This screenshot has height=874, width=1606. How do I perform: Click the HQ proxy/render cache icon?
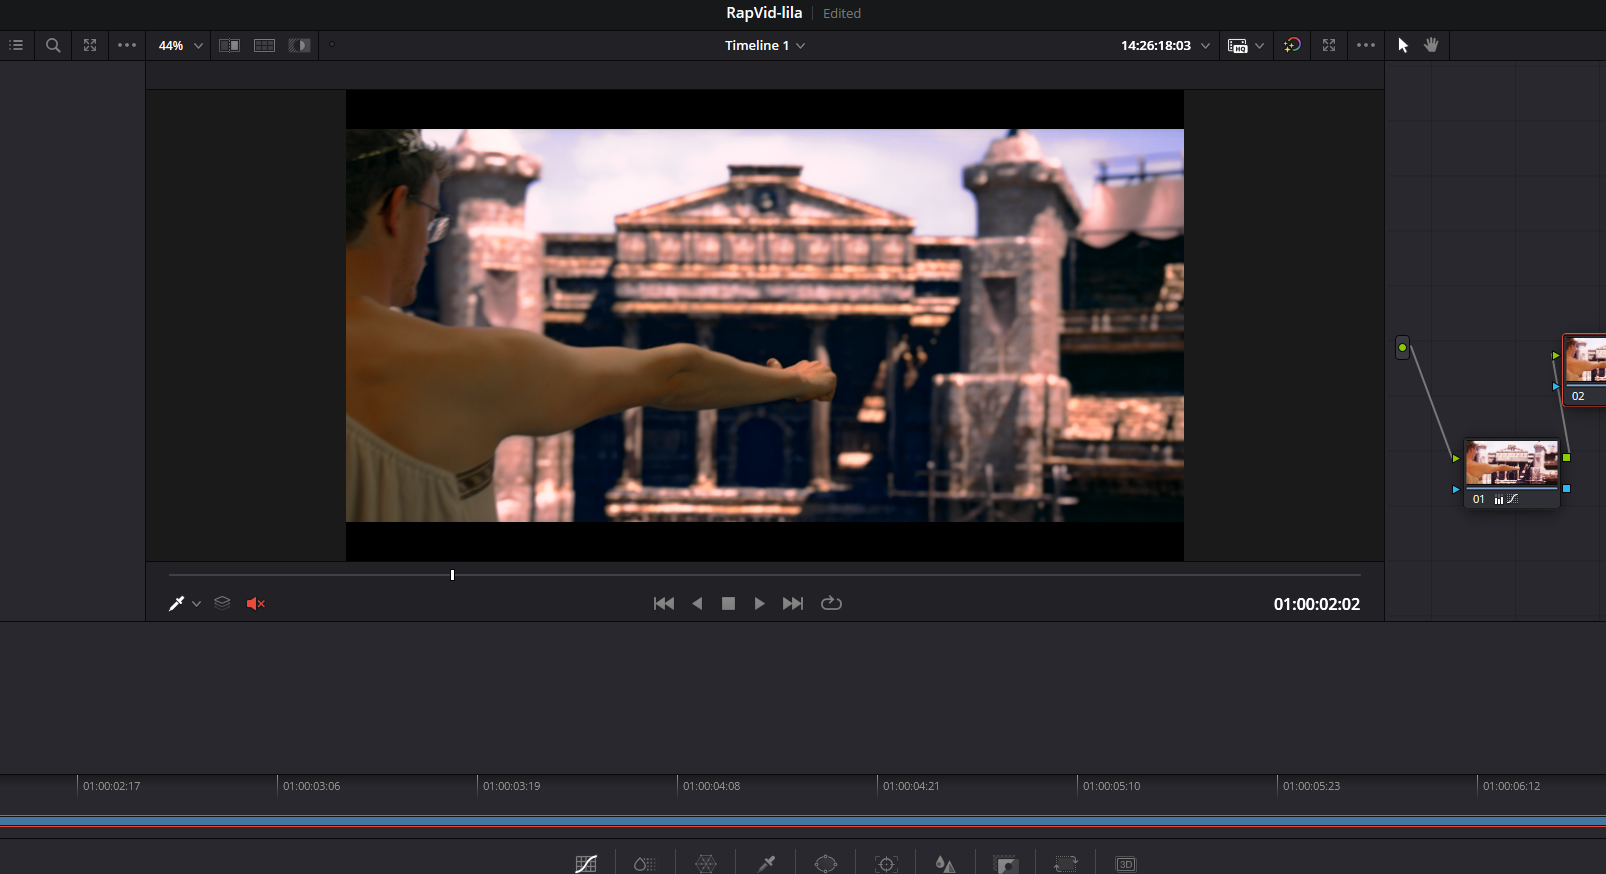click(1238, 46)
